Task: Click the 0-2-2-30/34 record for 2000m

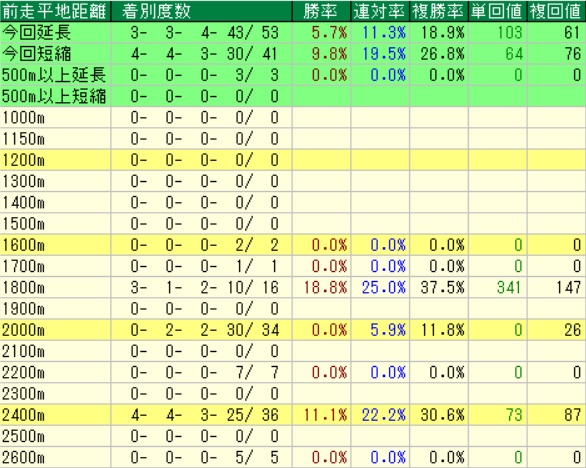Action: [205, 330]
